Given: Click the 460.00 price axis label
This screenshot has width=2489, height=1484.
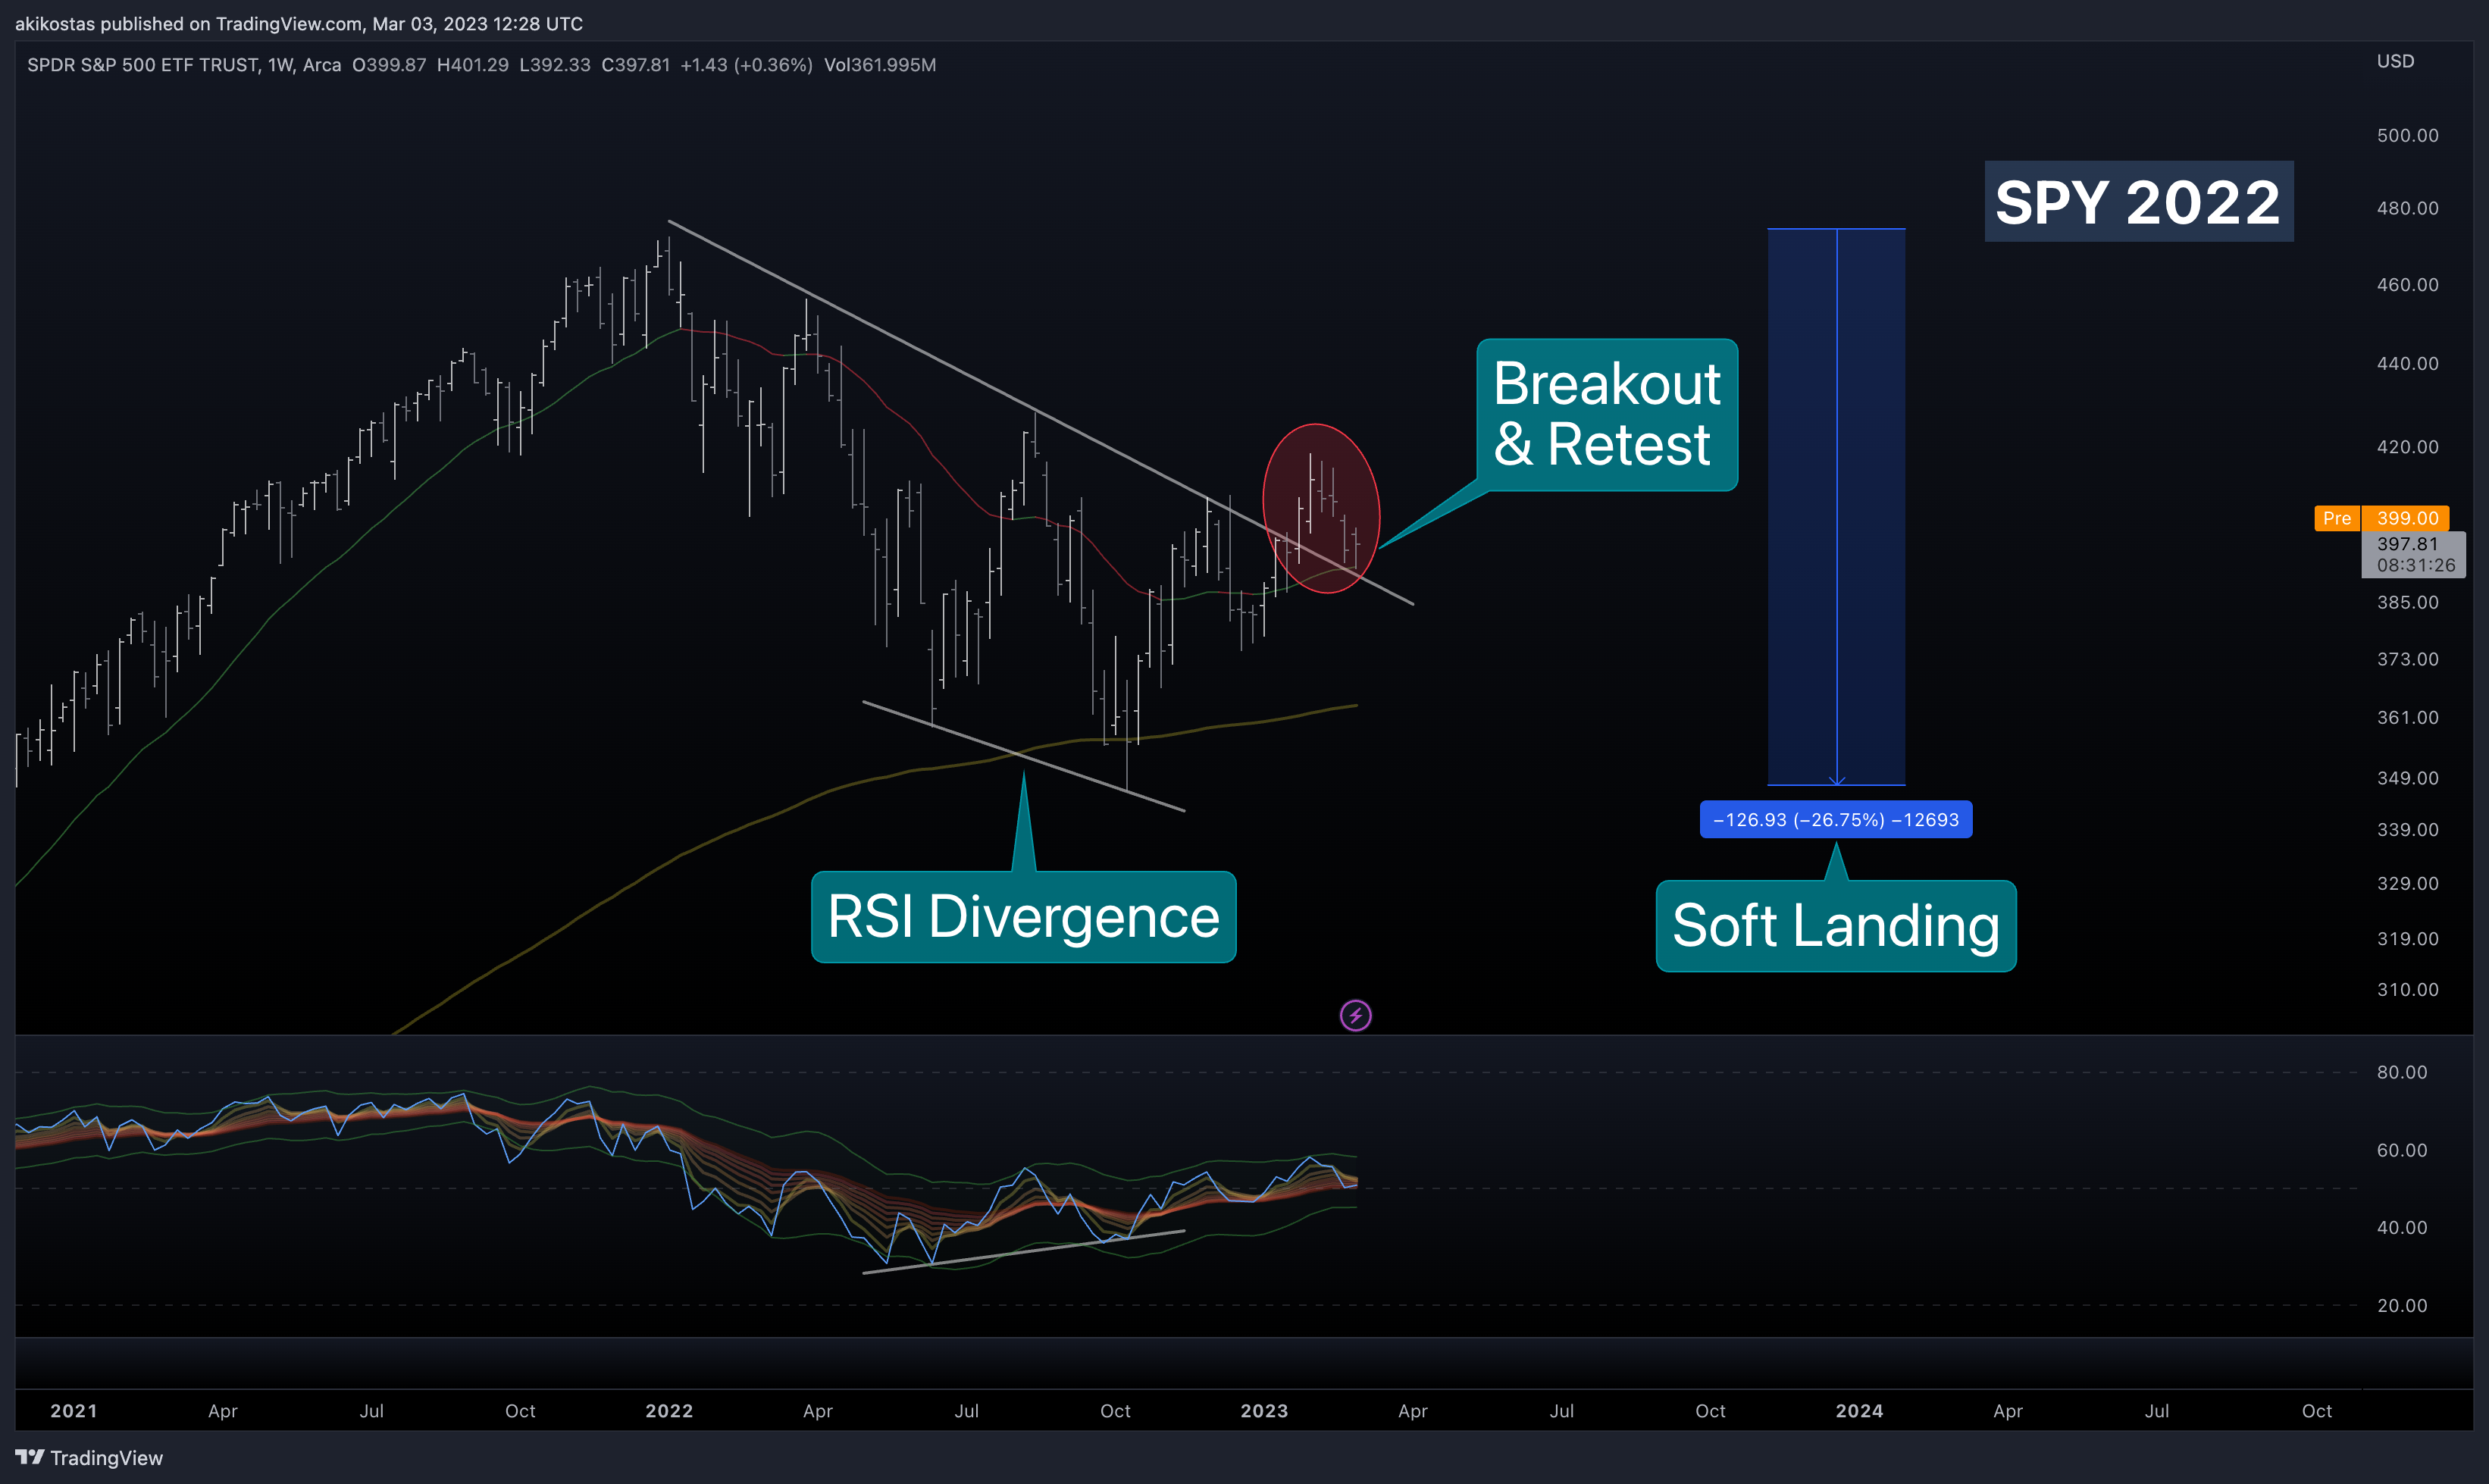Looking at the screenshot, I should tap(2407, 285).
